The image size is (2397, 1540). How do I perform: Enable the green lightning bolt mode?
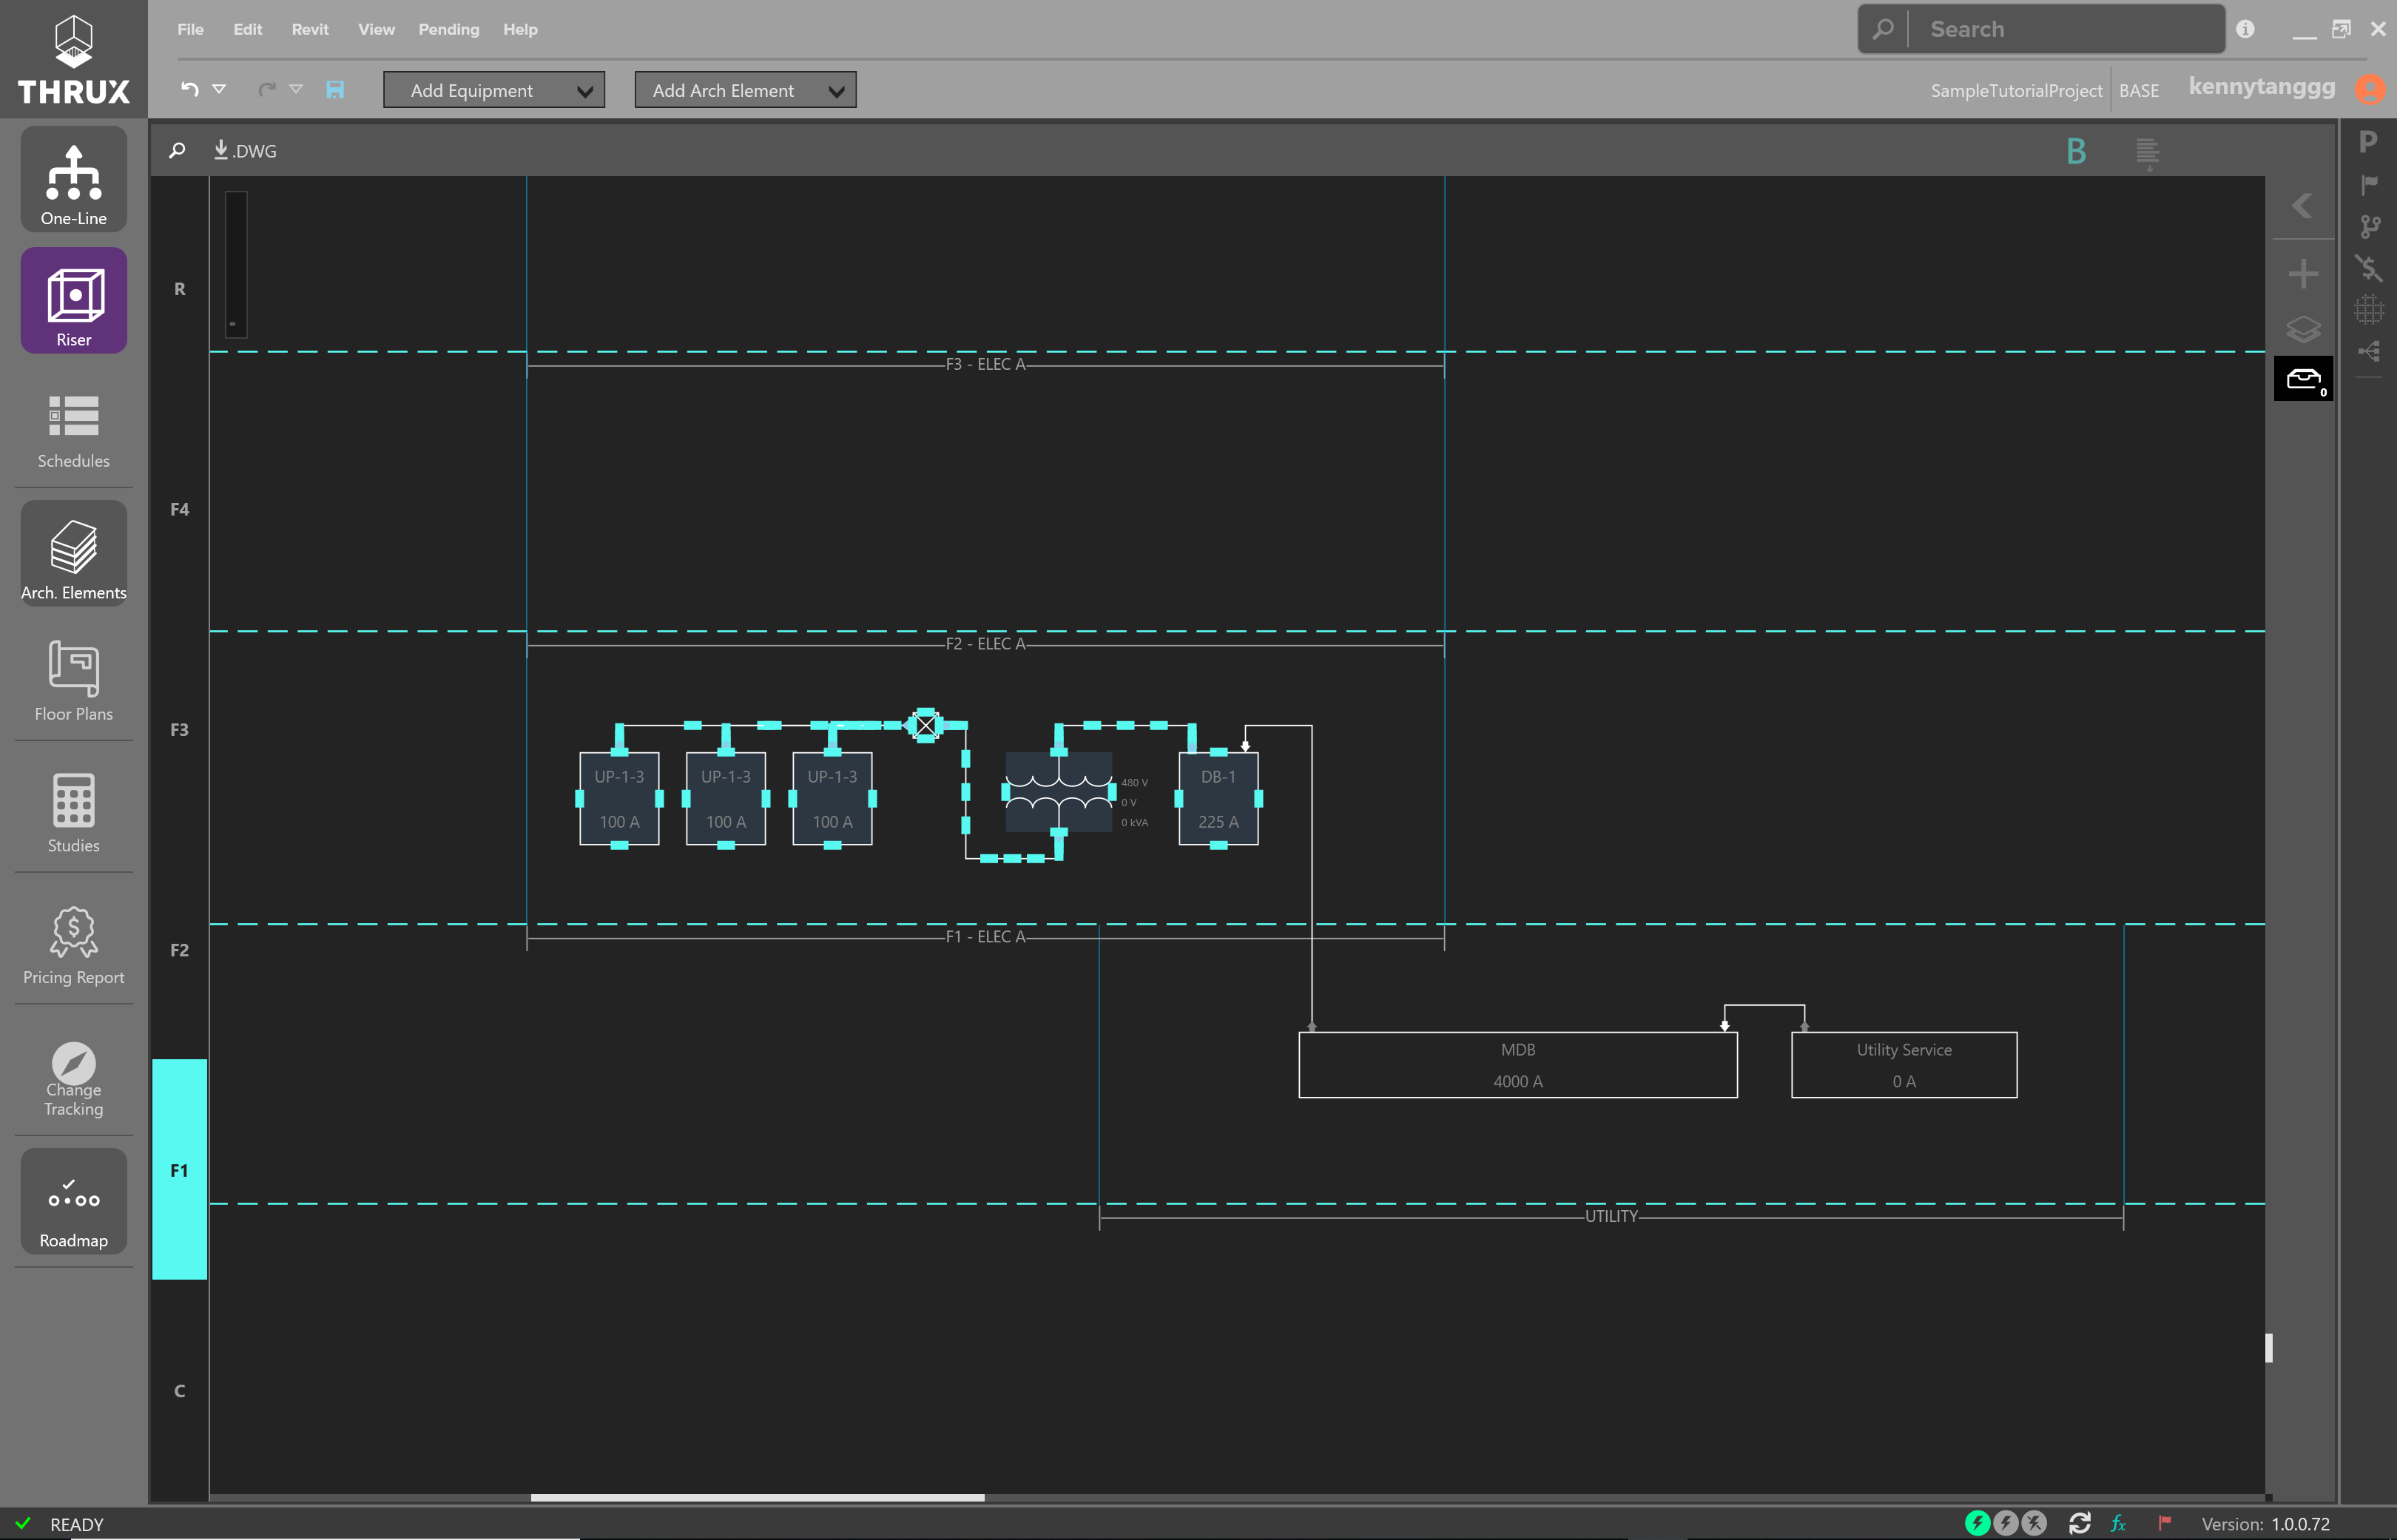(1977, 1523)
